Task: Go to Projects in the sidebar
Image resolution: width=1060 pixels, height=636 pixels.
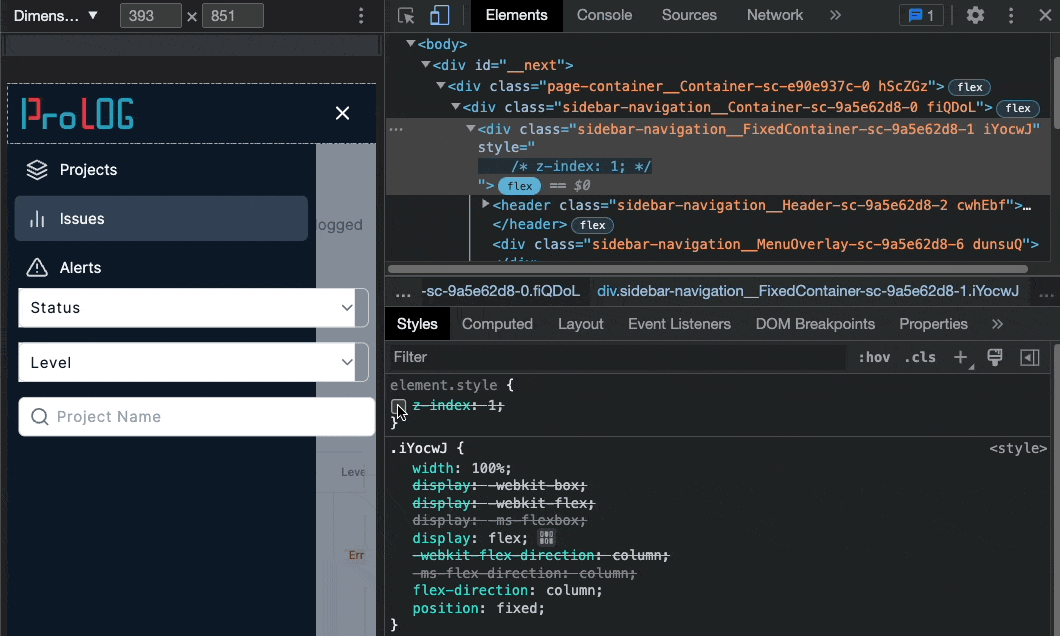Action: pyautogui.click(x=88, y=170)
